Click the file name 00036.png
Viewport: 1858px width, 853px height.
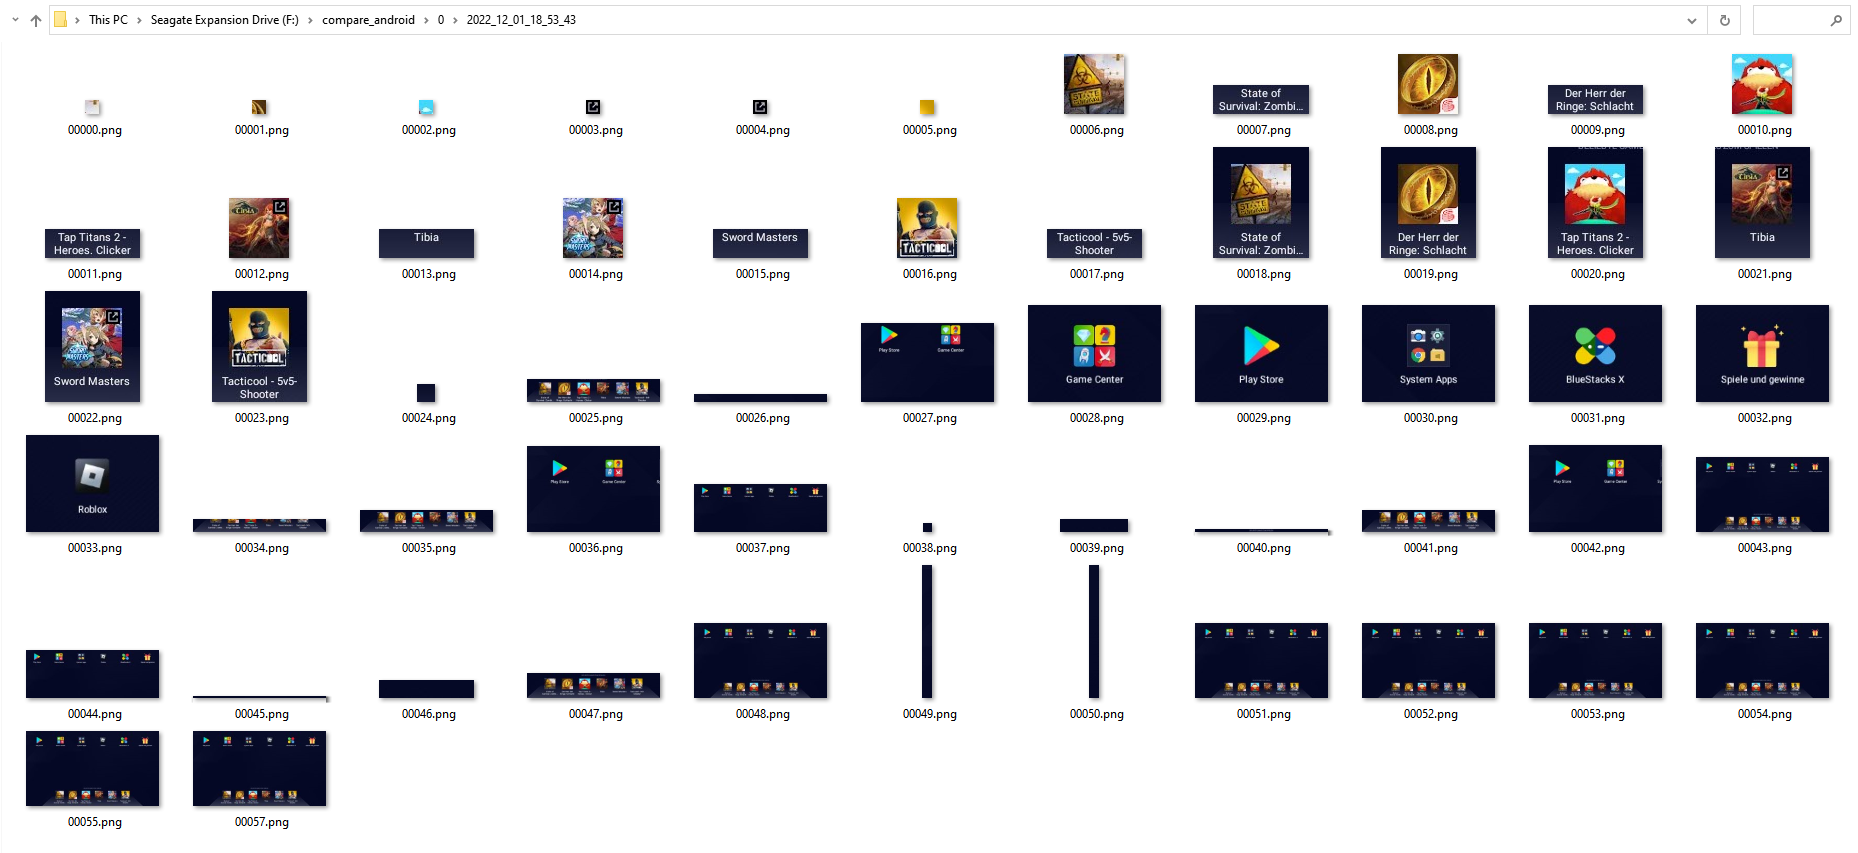pyautogui.click(x=596, y=548)
